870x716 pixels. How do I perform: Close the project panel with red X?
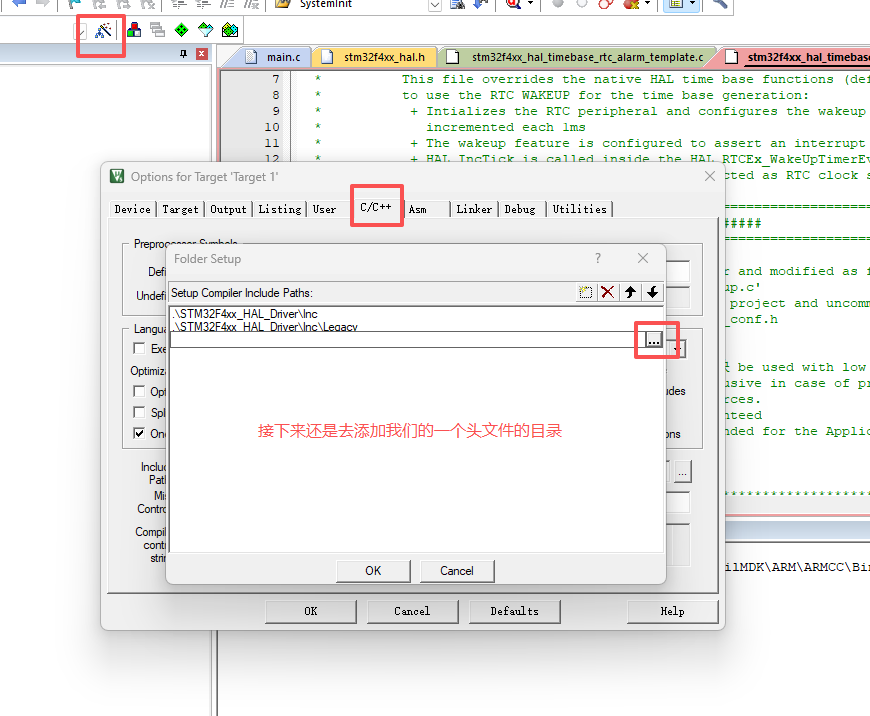tap(201, 54)
